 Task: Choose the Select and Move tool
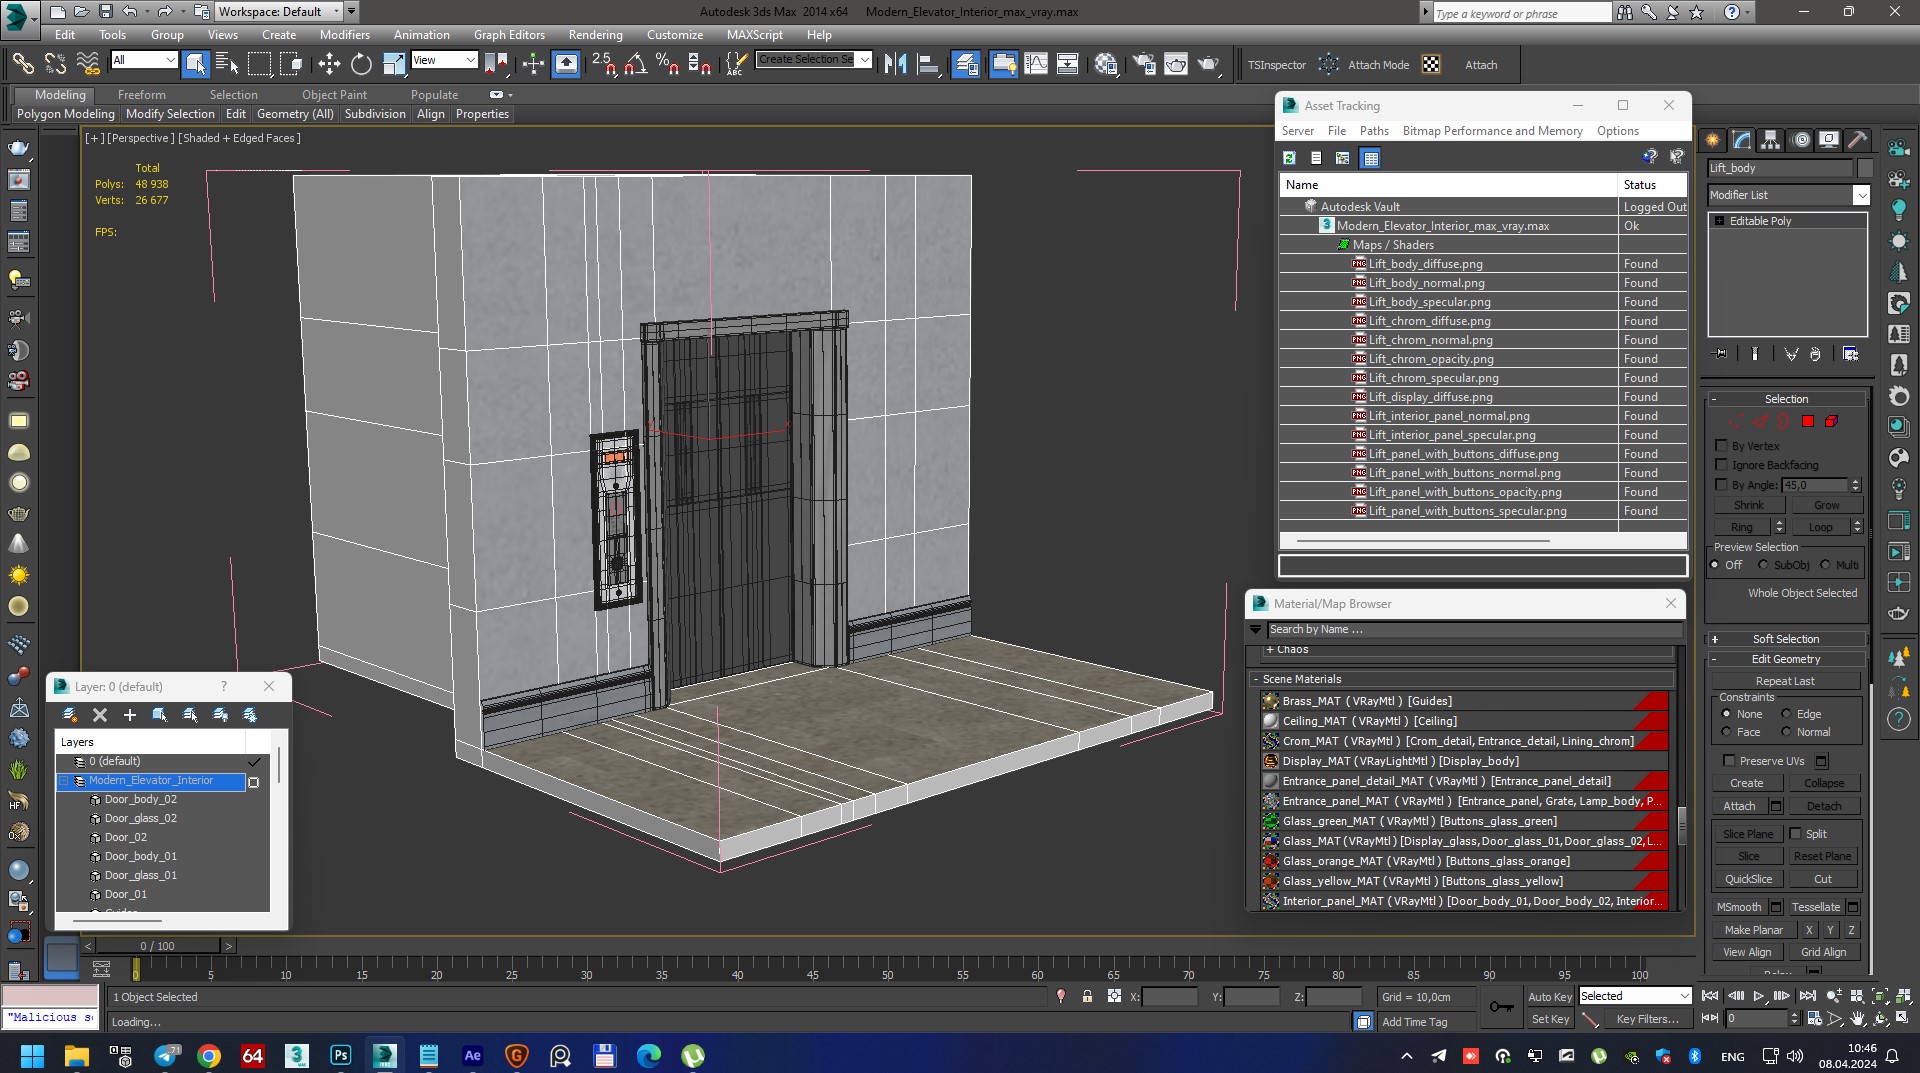coord(329,64)
